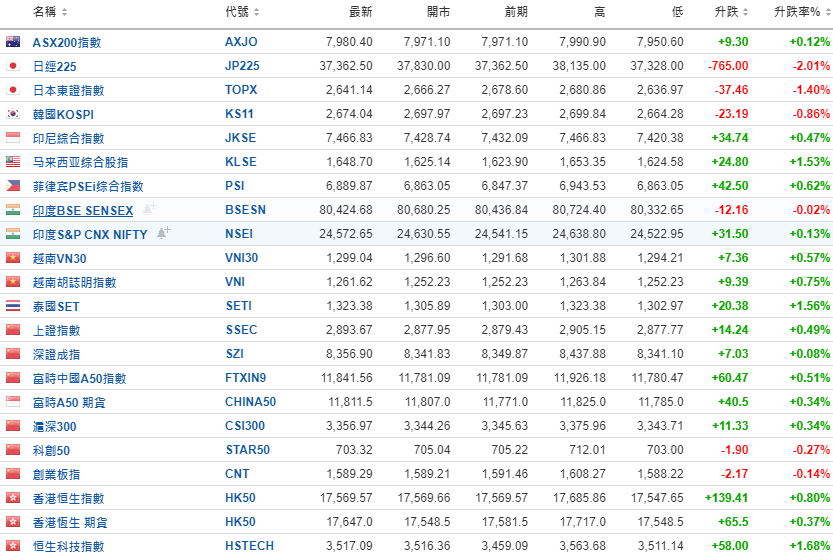Open the 印尼綜合指數 index link
833x555 pixels.
(68, 138)
